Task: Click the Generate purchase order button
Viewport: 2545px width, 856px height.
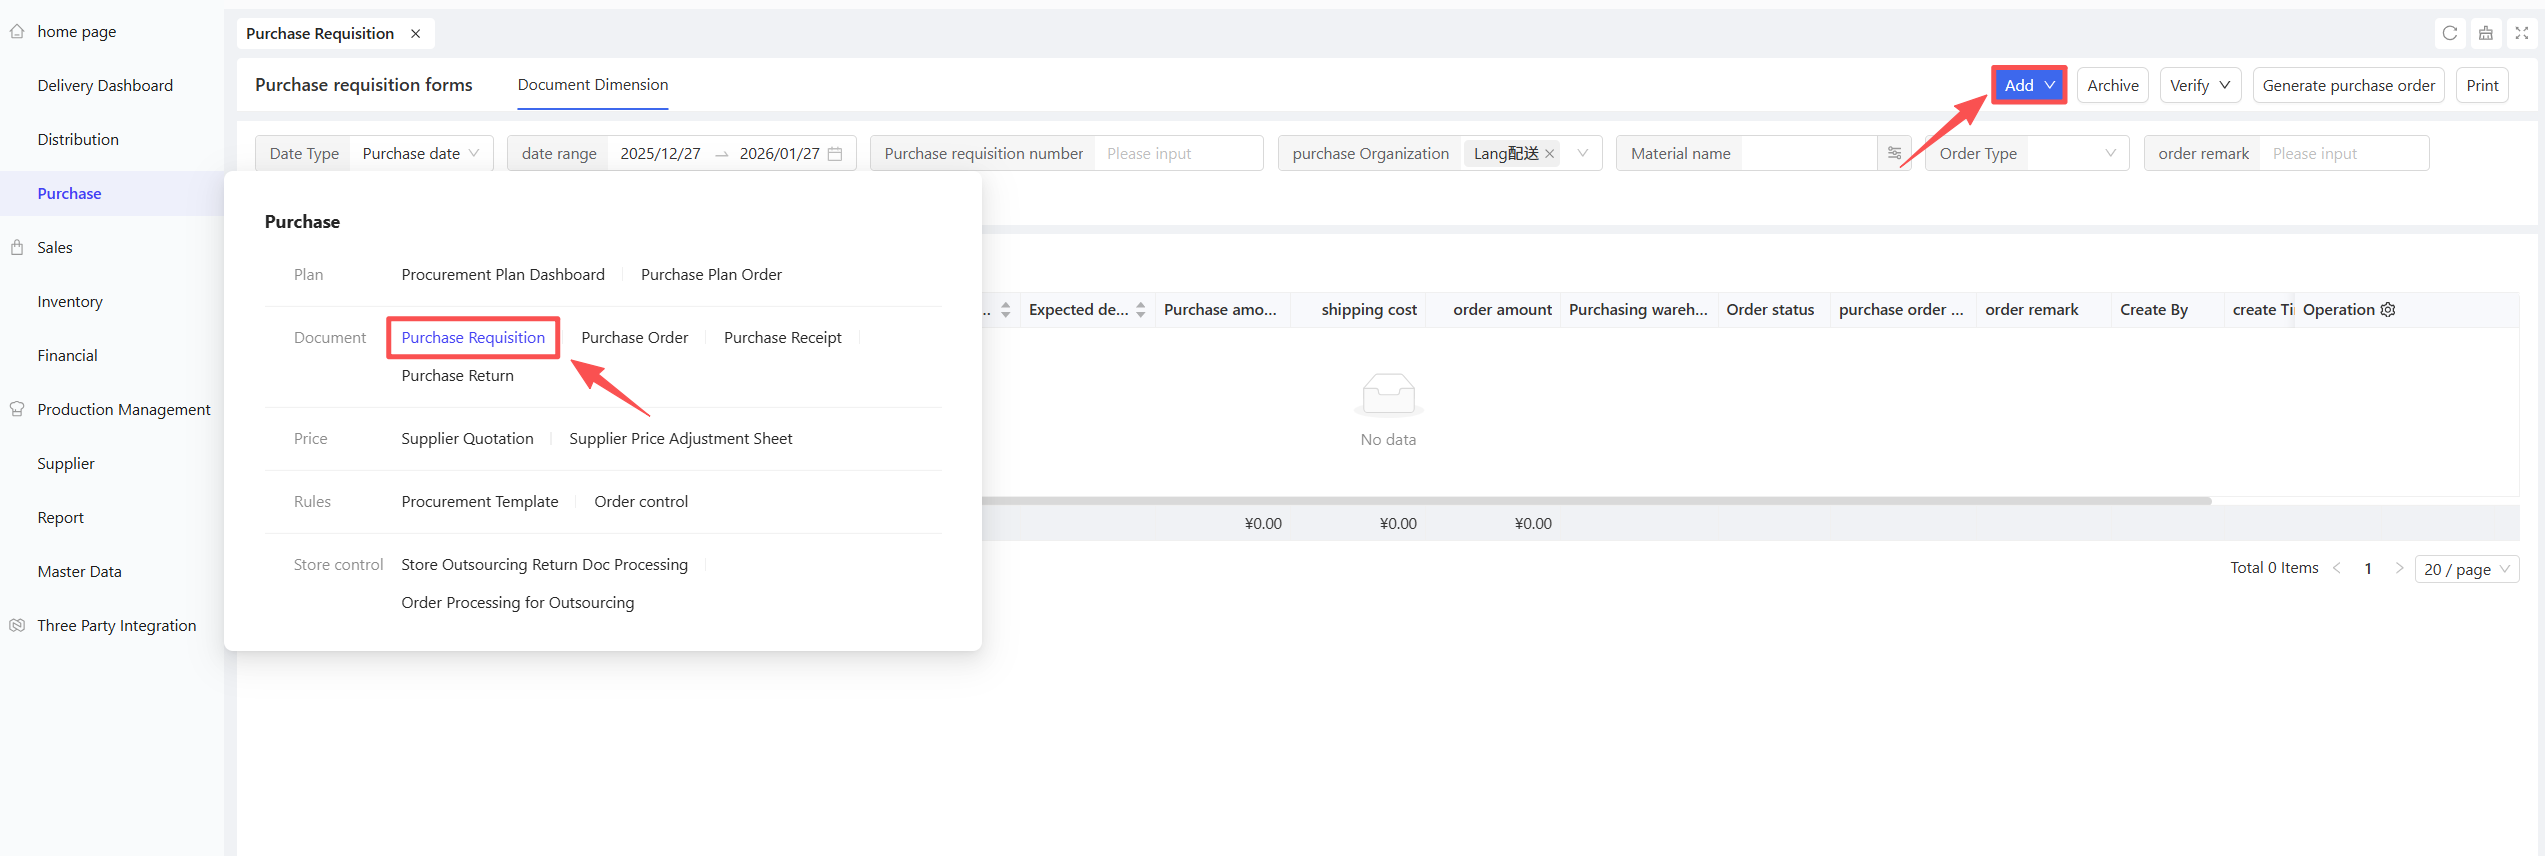Action: 2348,86
